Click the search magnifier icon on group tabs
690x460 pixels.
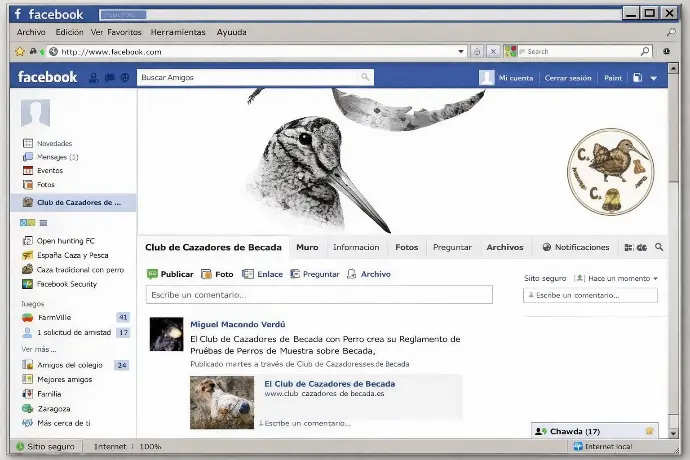coord(659,247)
